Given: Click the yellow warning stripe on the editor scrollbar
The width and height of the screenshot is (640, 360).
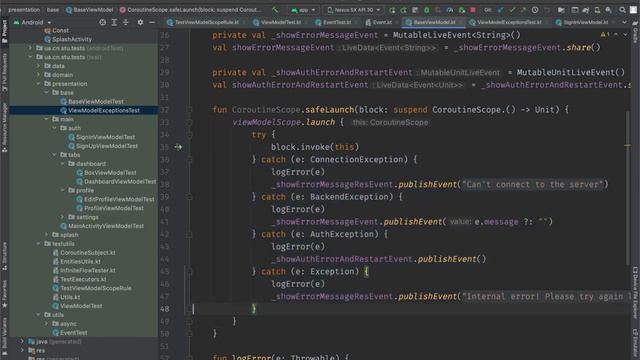Looking at the screenshot, I should (x=627, y=145).
